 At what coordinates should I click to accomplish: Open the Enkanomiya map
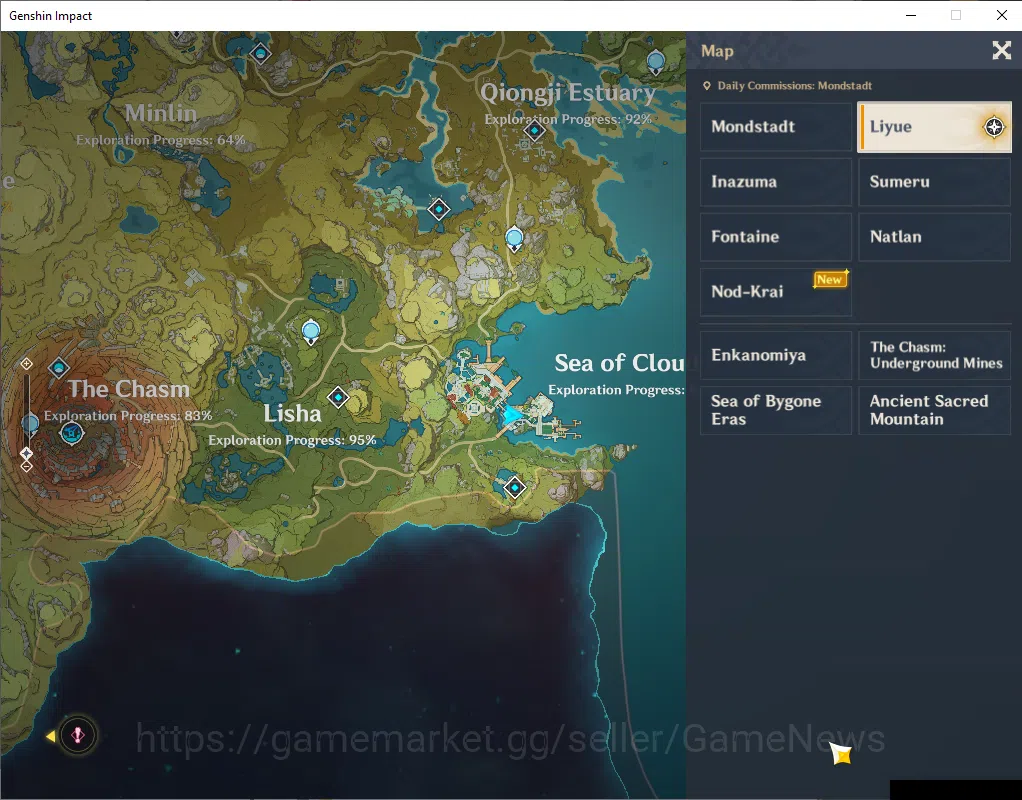click(776, 355)
